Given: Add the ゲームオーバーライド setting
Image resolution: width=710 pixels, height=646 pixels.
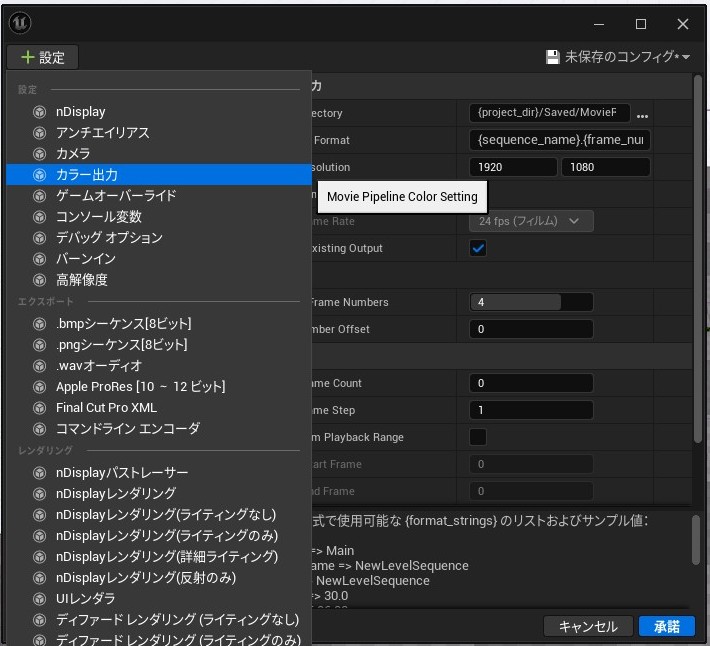Looking at the screenshot, I should pos(159,196).
